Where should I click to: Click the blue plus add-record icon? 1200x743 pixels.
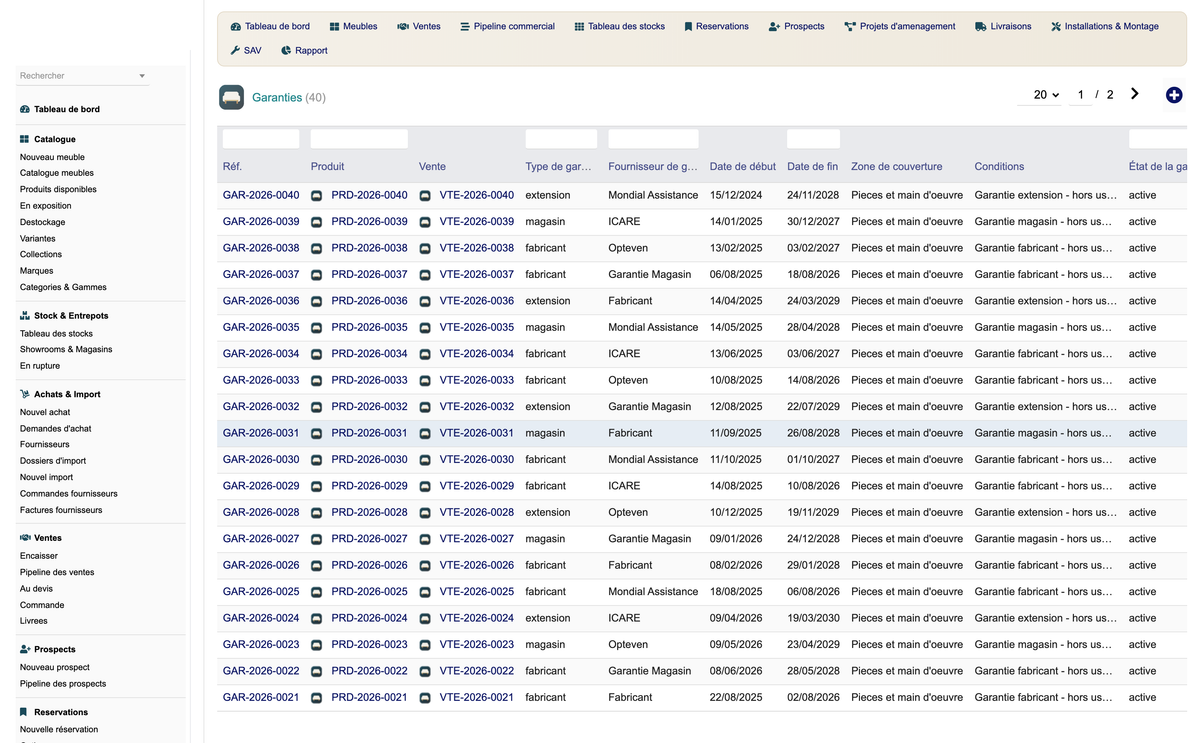(x=1174, y=95)
